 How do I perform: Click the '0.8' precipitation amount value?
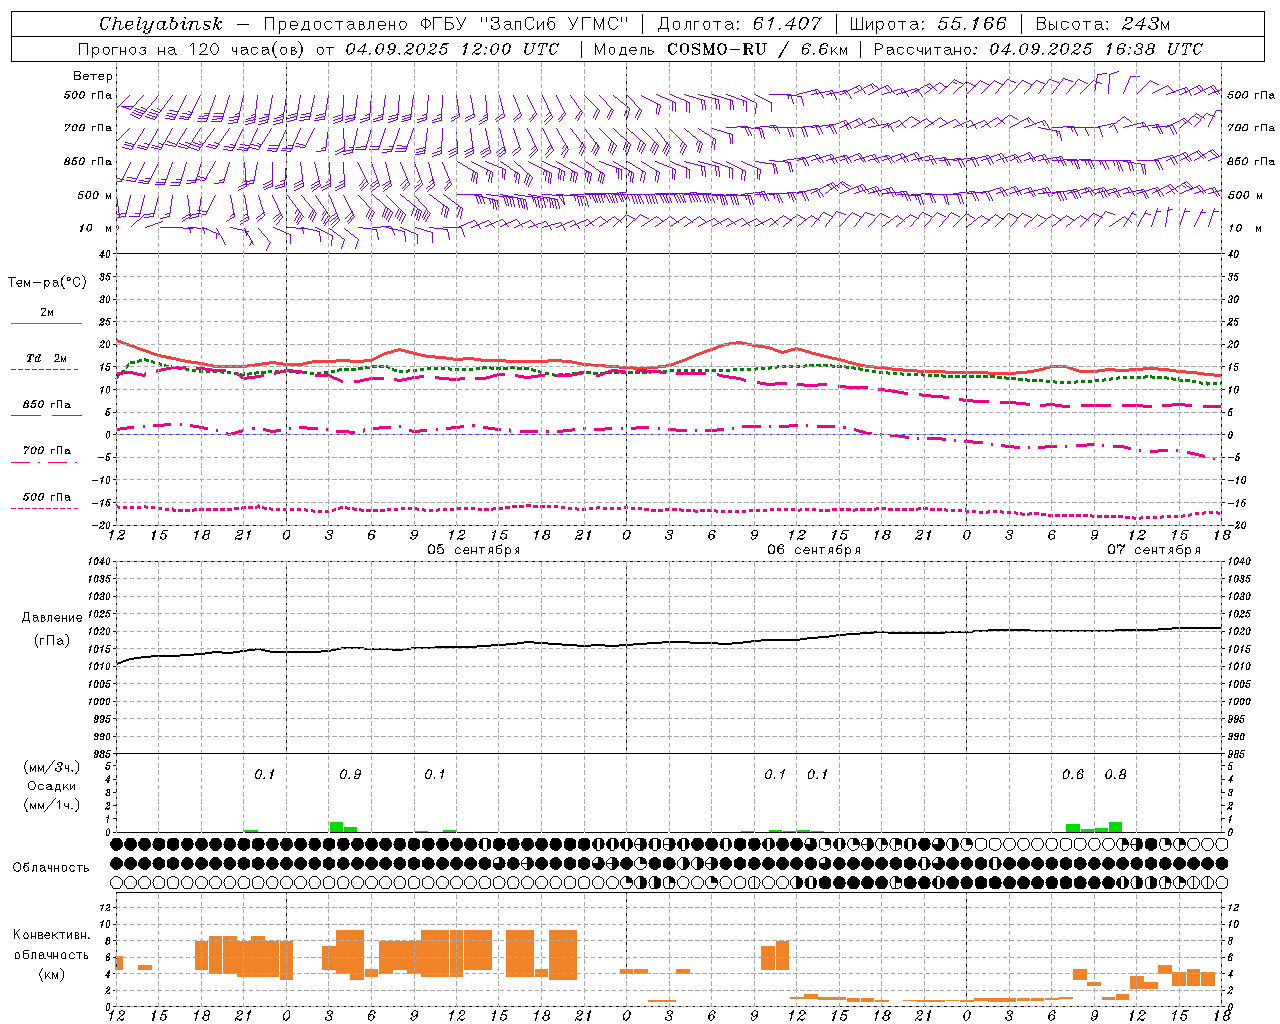(x=1116, y=775)
